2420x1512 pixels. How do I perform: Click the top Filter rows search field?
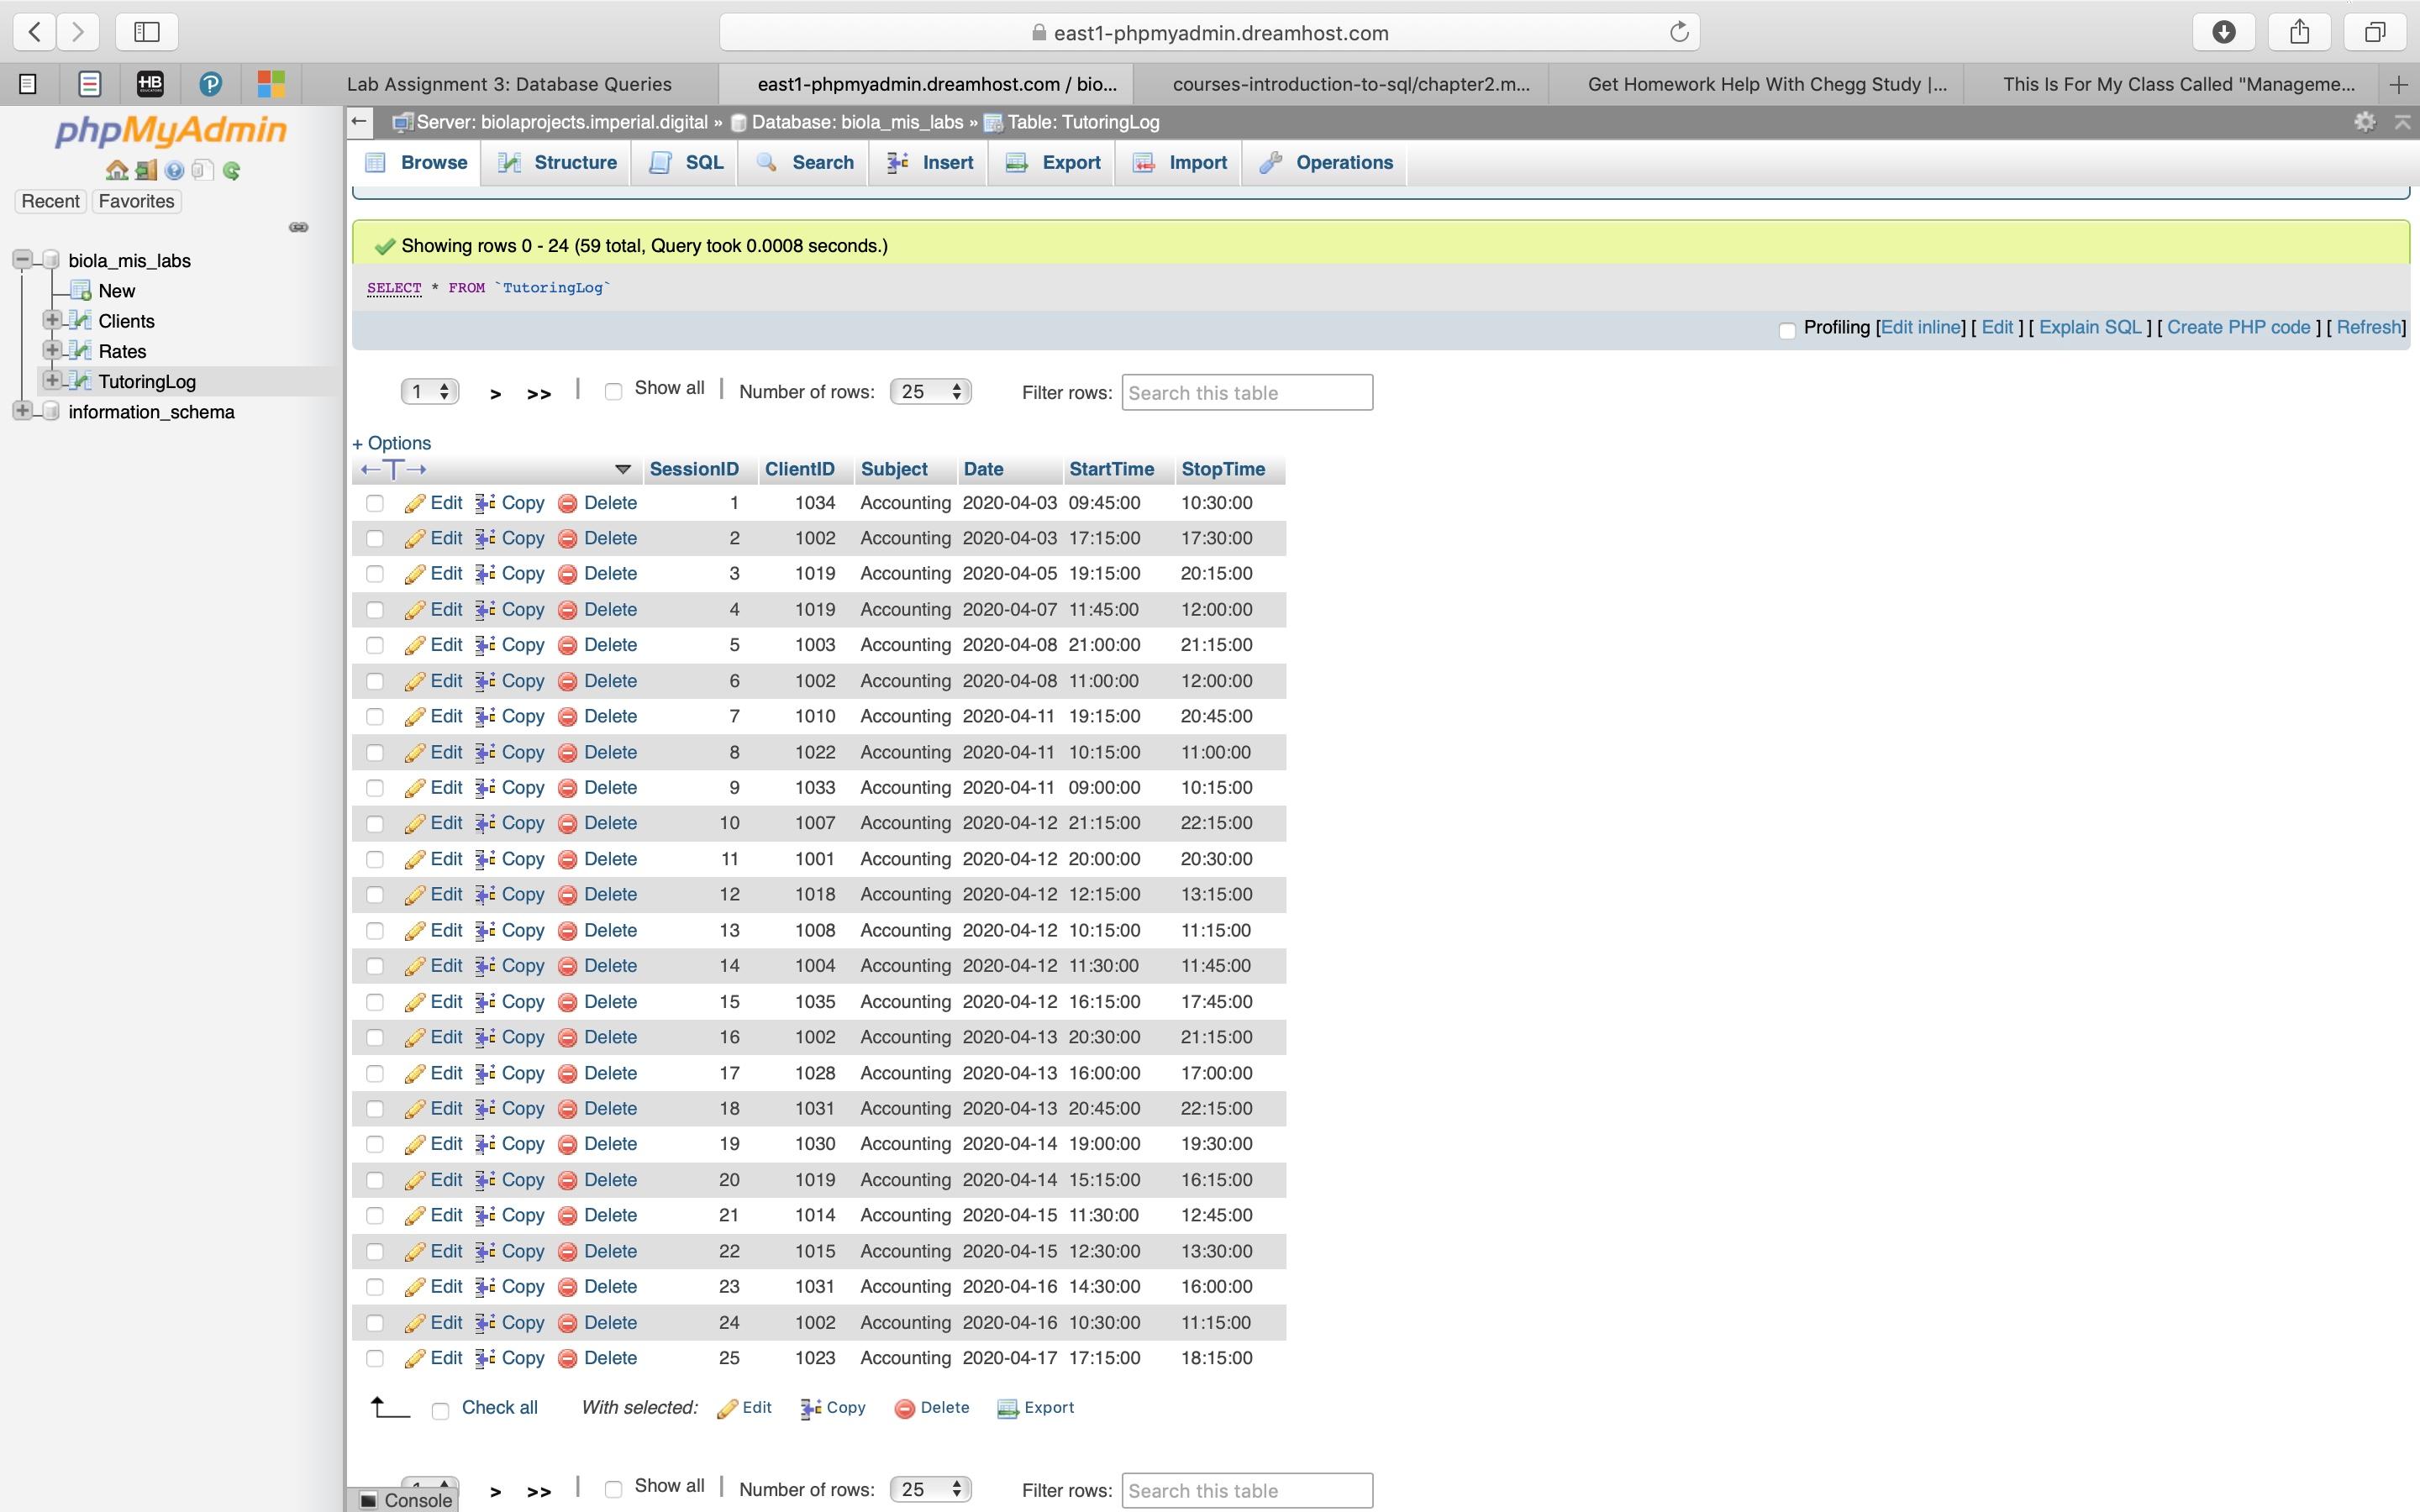[1246, 392]
